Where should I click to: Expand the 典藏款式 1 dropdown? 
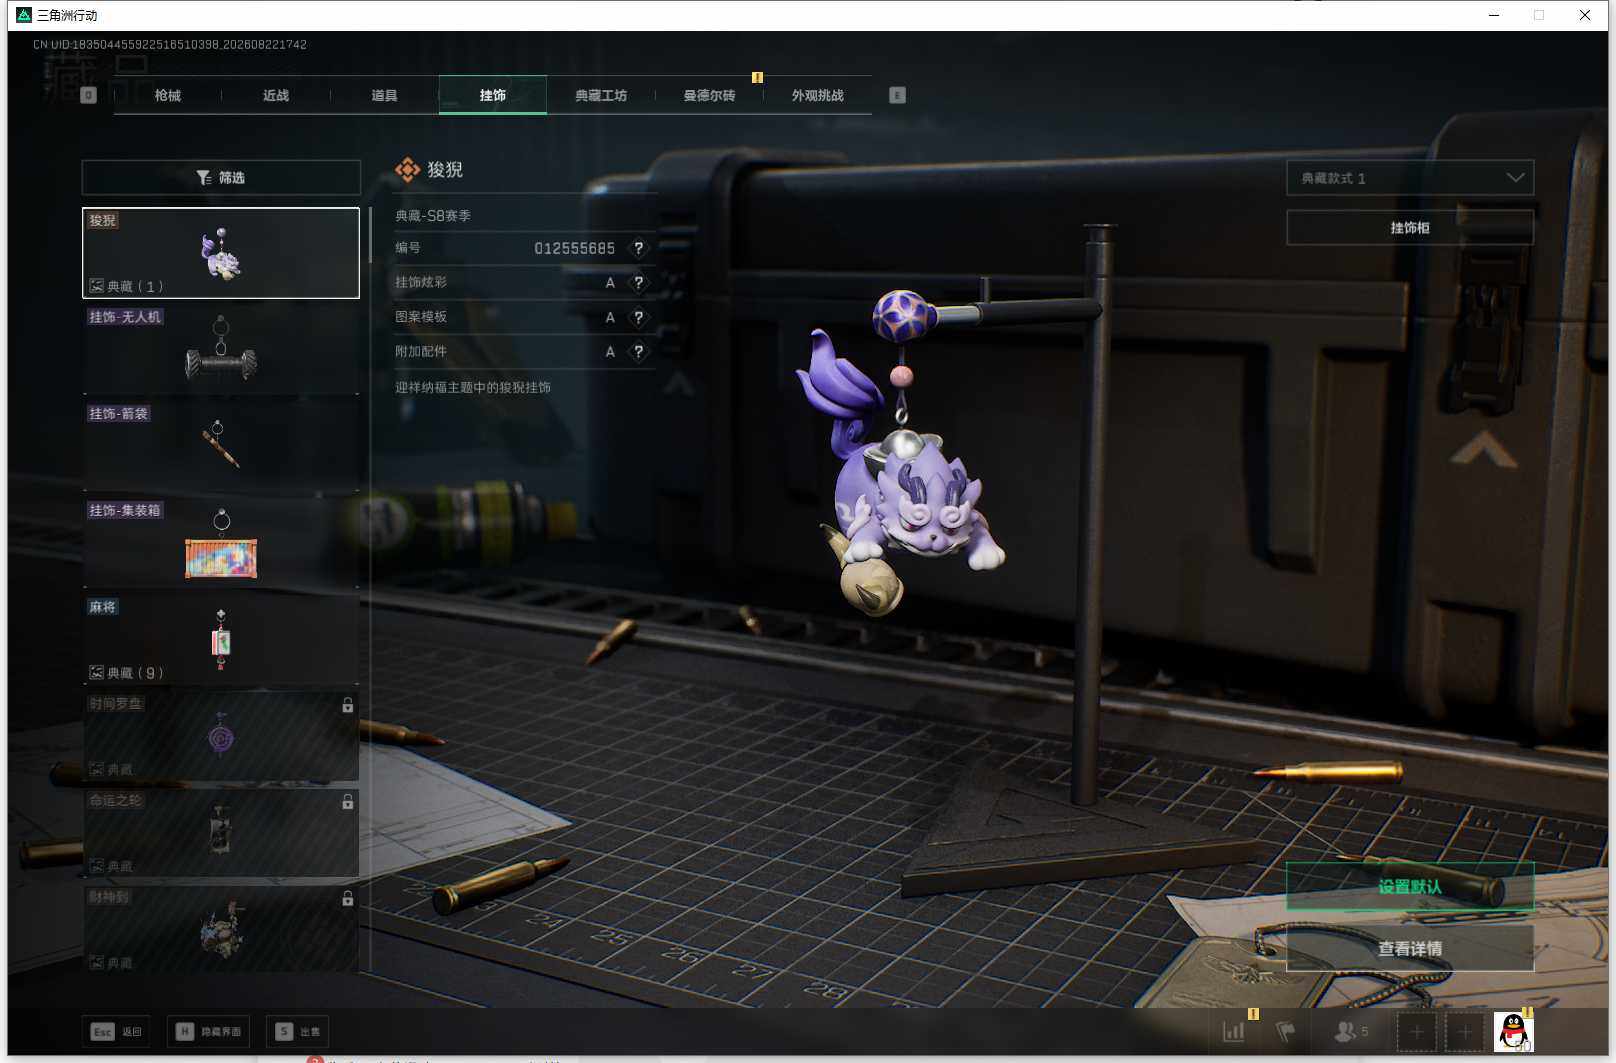coord(1410,178)
